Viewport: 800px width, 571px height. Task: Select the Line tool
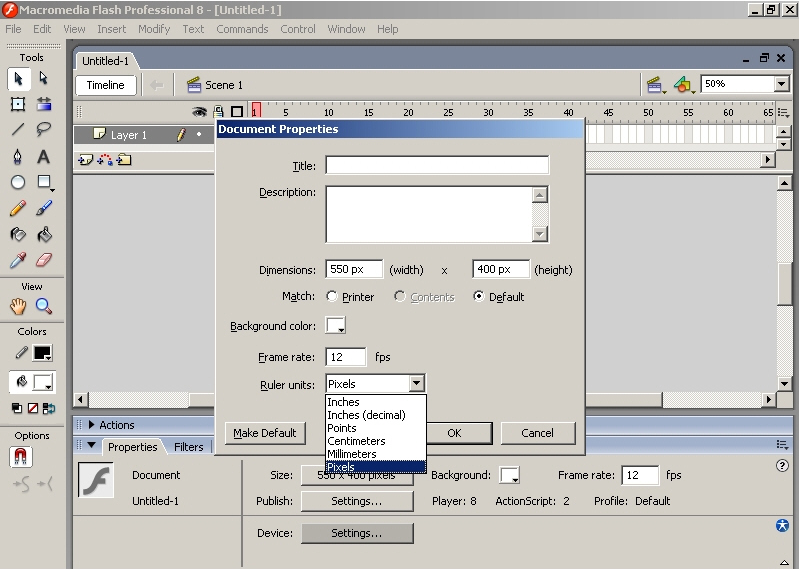click(x=18, y=130)
